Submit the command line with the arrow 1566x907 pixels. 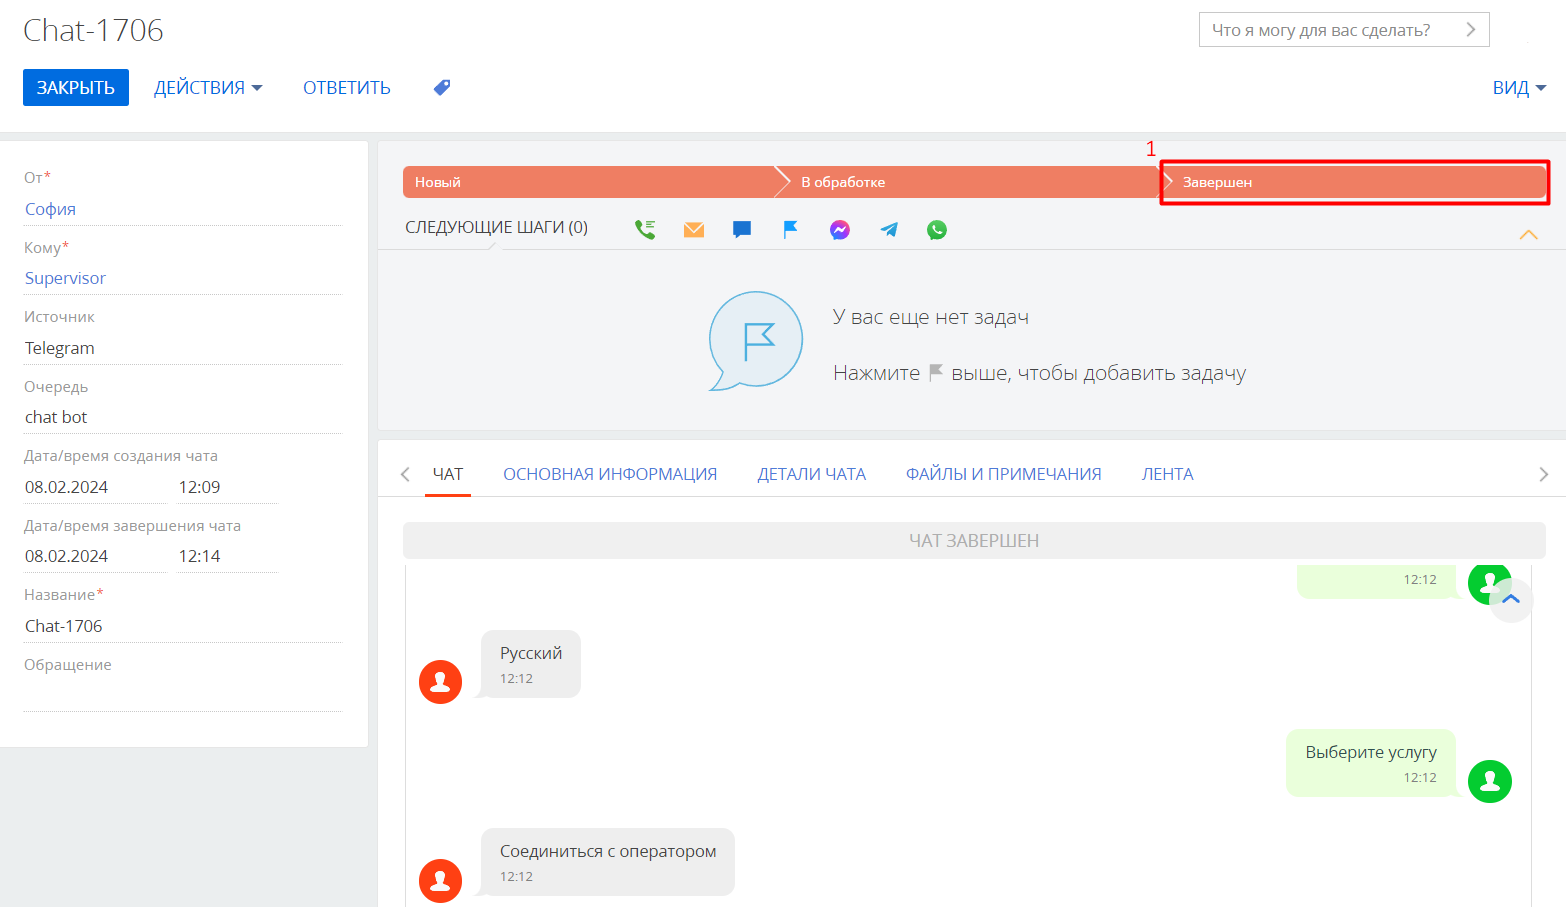coord(1471,30)
